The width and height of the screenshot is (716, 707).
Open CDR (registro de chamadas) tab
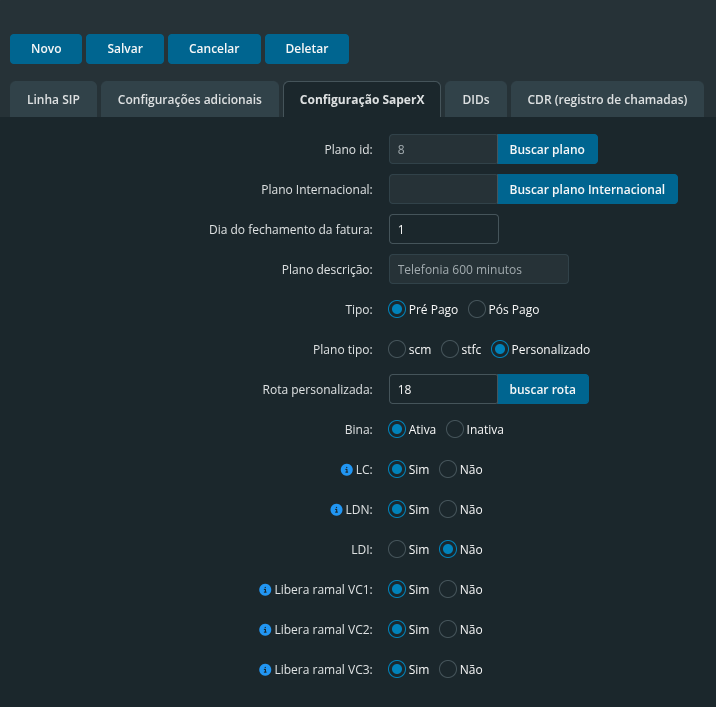coord(607,100)
